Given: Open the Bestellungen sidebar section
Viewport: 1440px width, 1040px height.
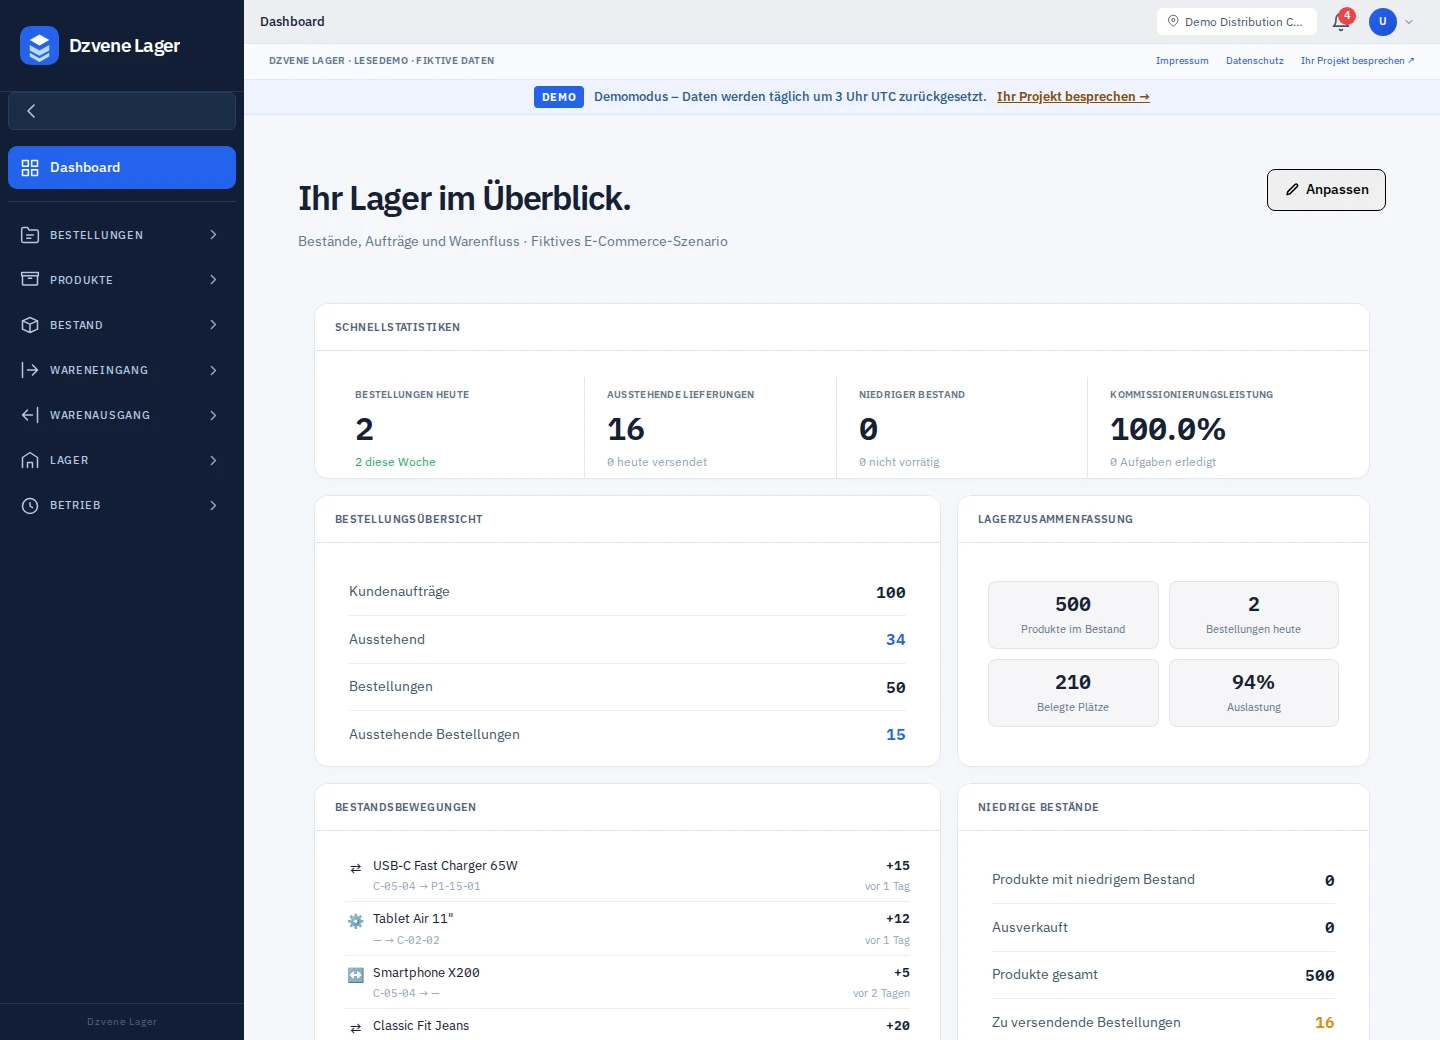Looking at the screenshot, I should click(122, 235).
